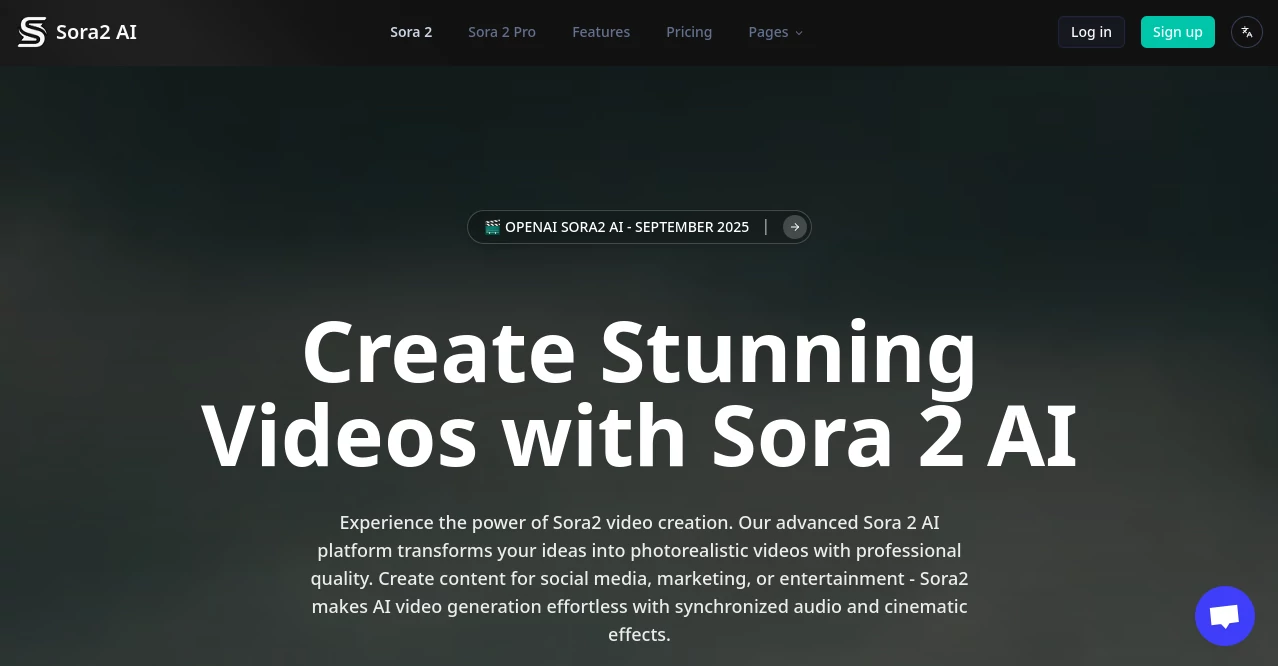Open the Pricing page
This screenshot has height=666, width=1278.
[x=688, y=32]
